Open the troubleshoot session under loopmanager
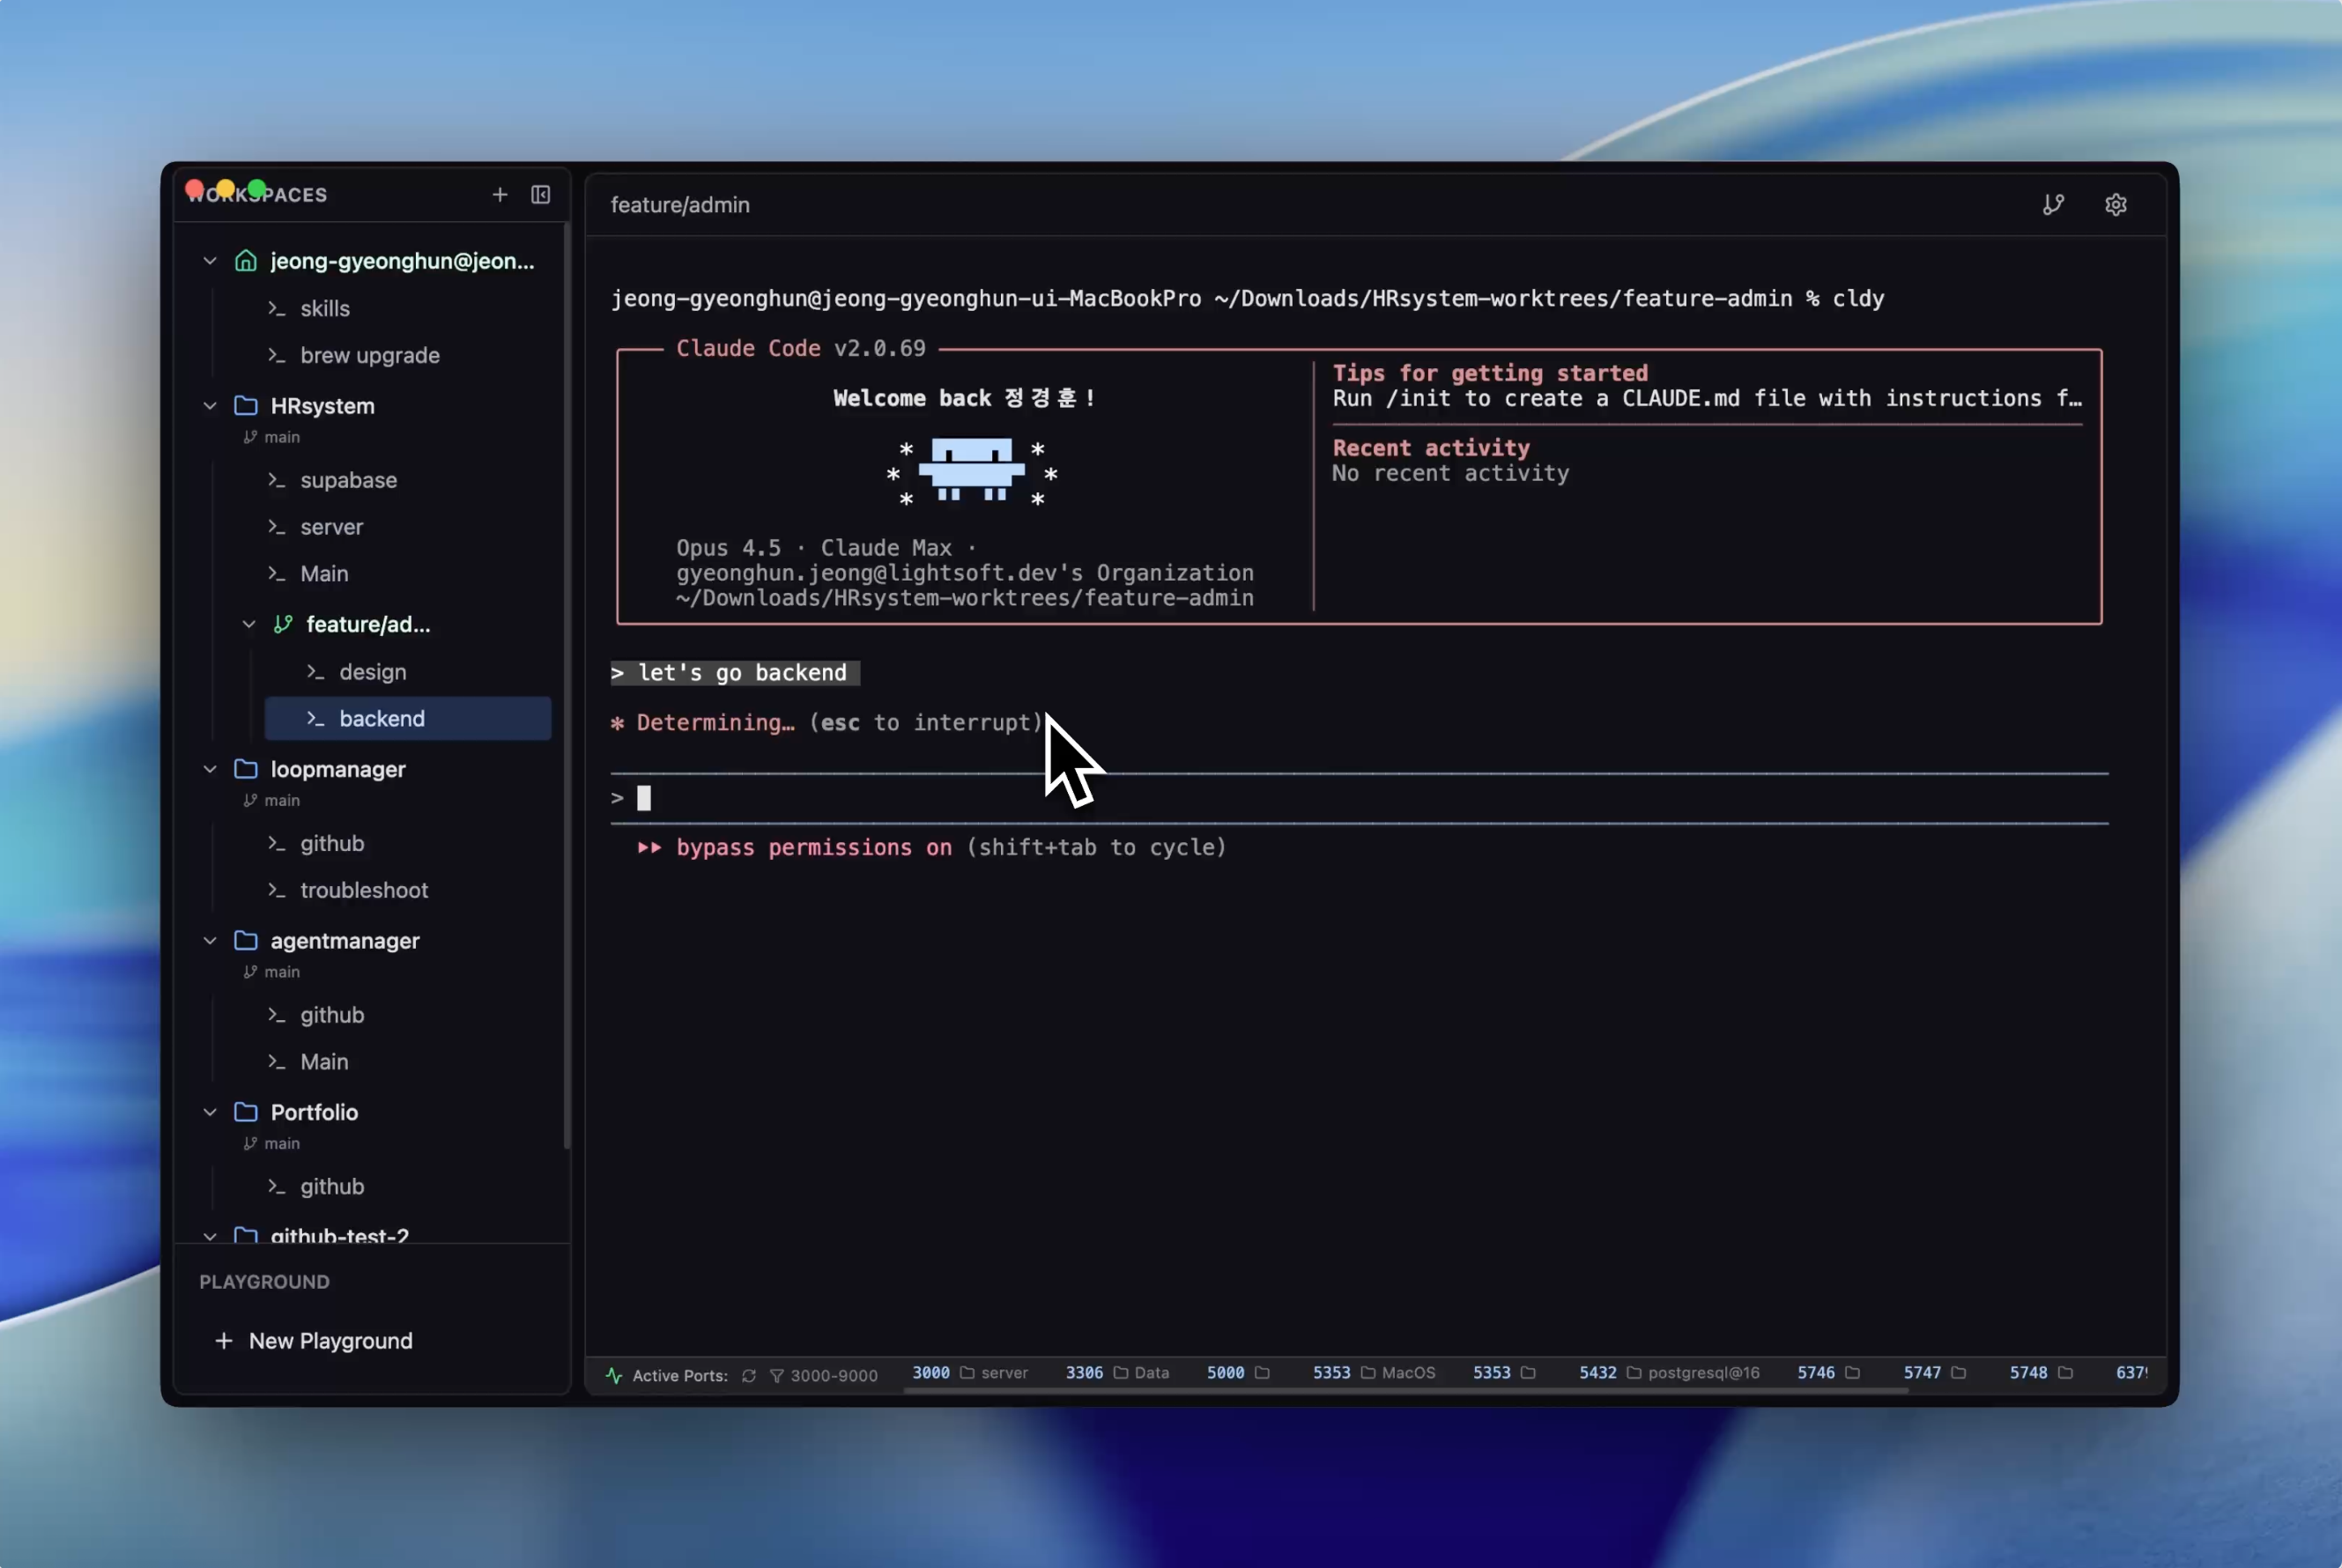The image size is (2342, 1568). click(x=364, y=890)
